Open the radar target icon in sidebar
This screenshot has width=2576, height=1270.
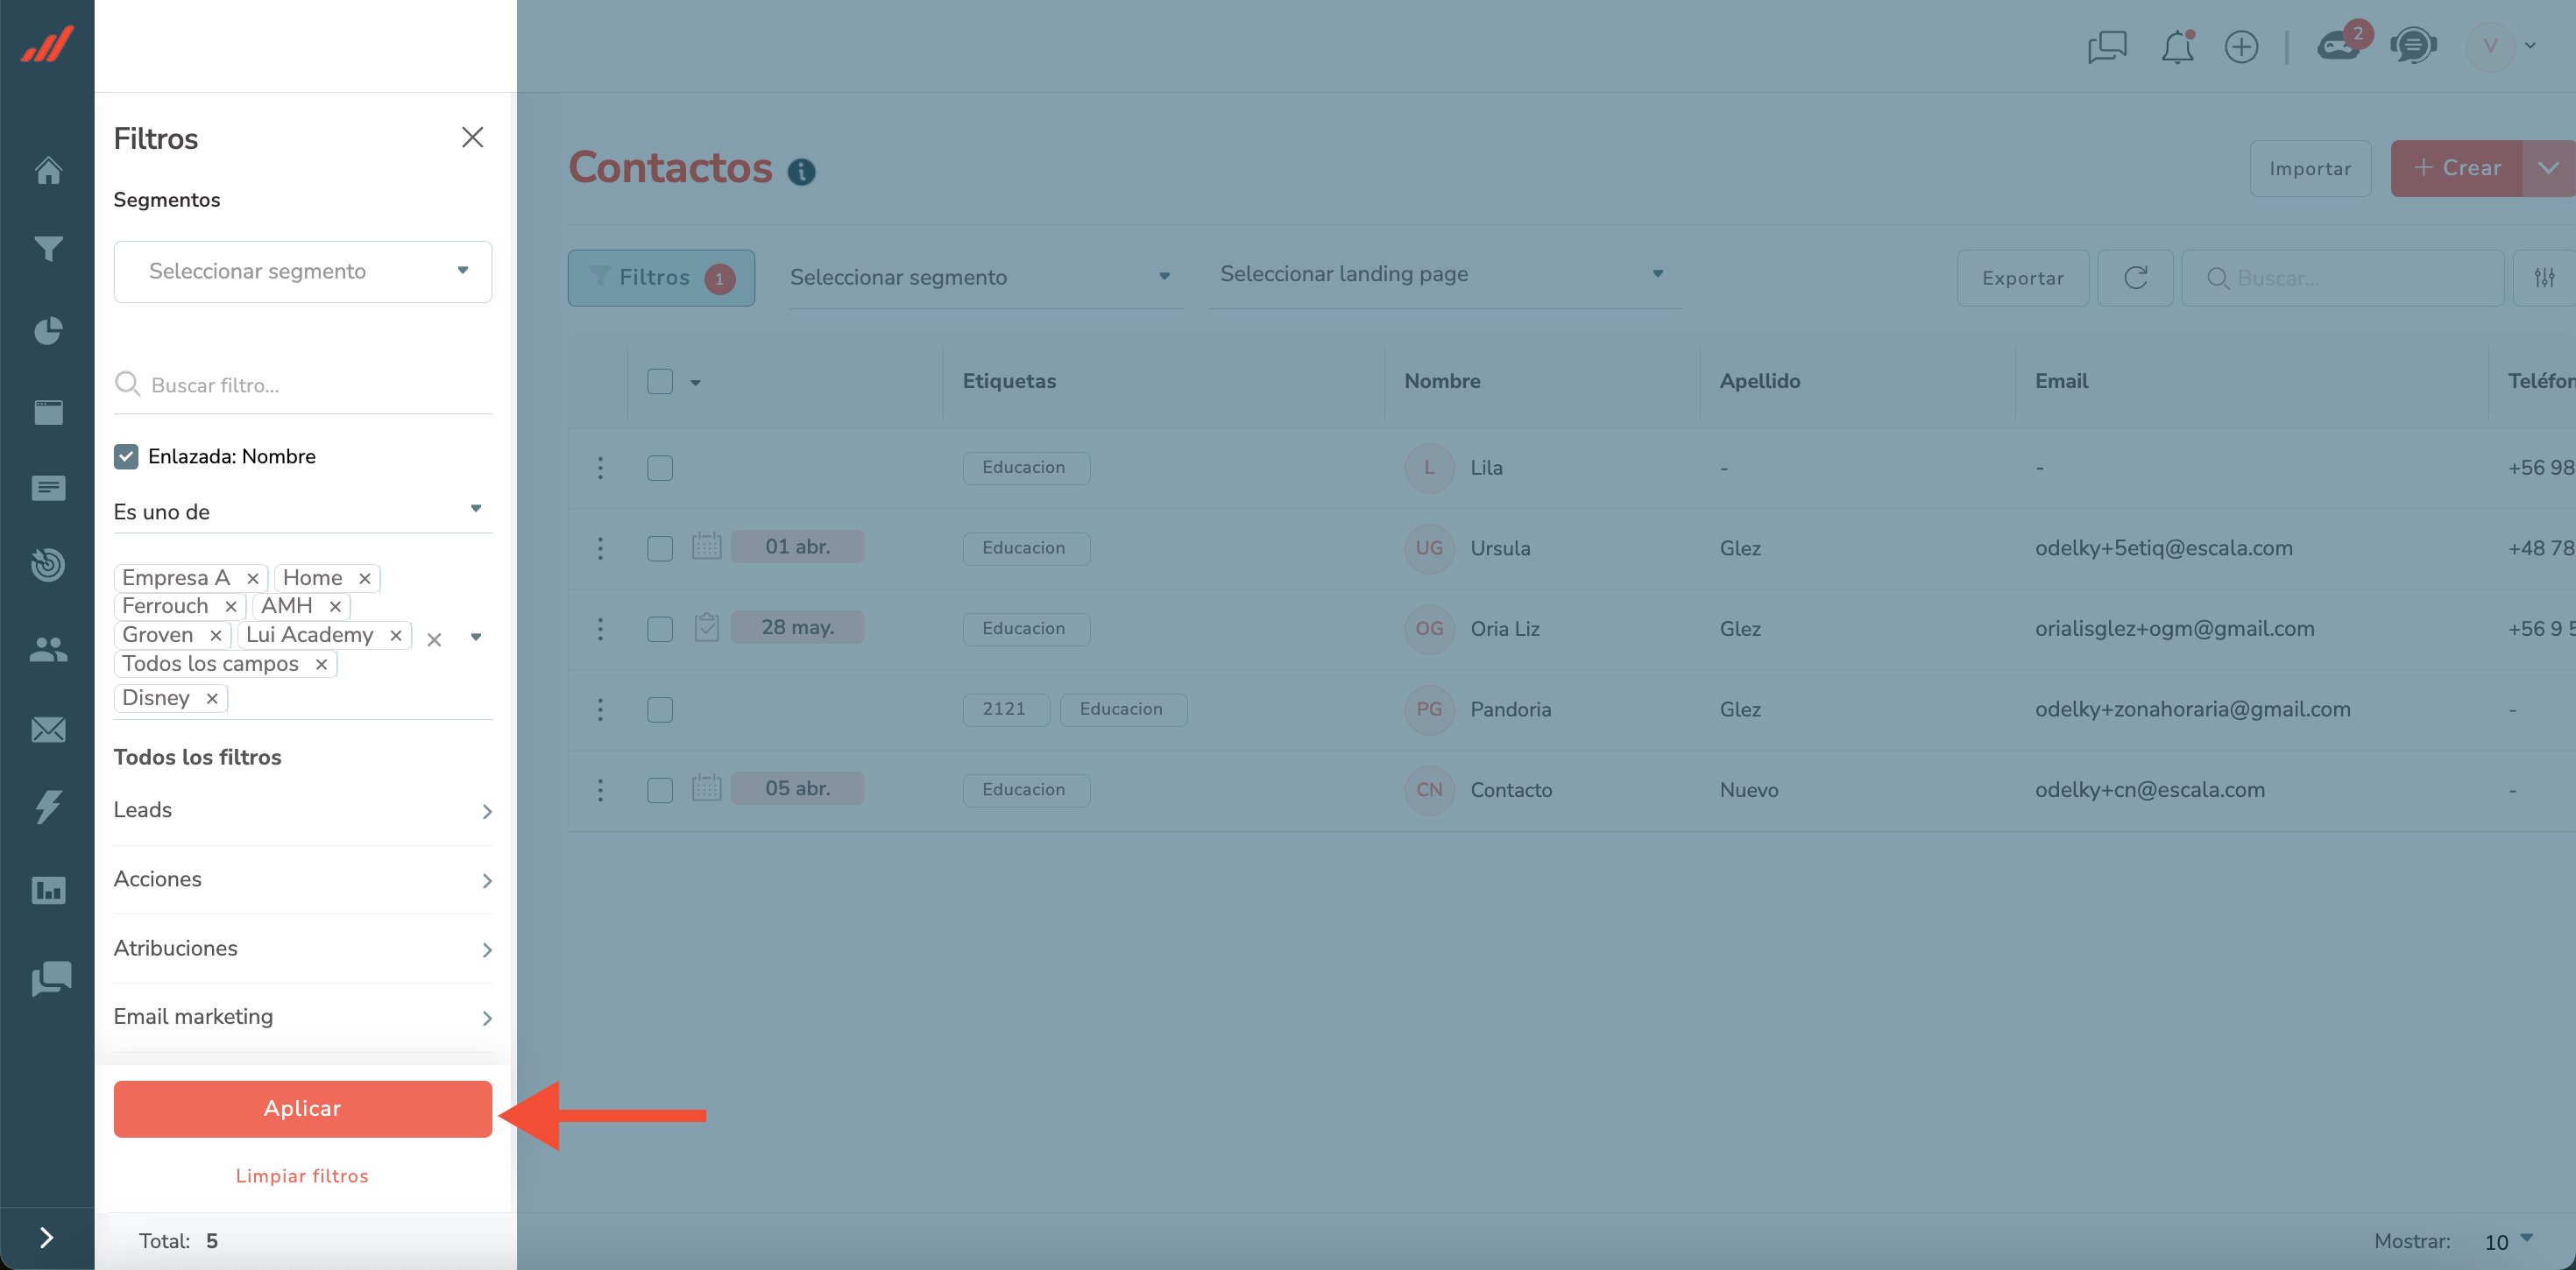[x=48, y=565]
